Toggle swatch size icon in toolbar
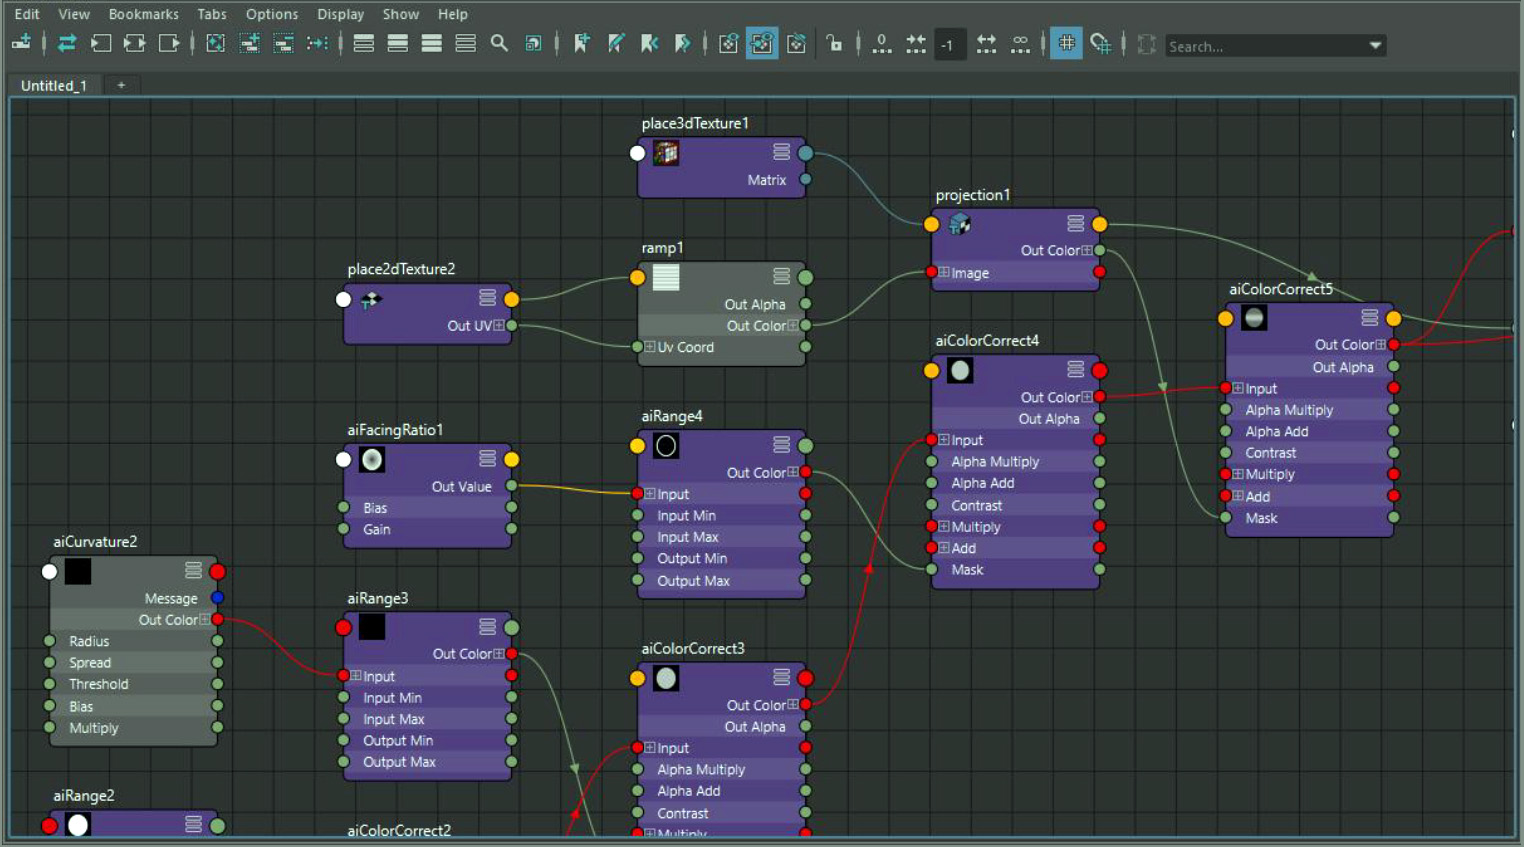This screenshot has width=1524, height=847. (x=533, y=43)
